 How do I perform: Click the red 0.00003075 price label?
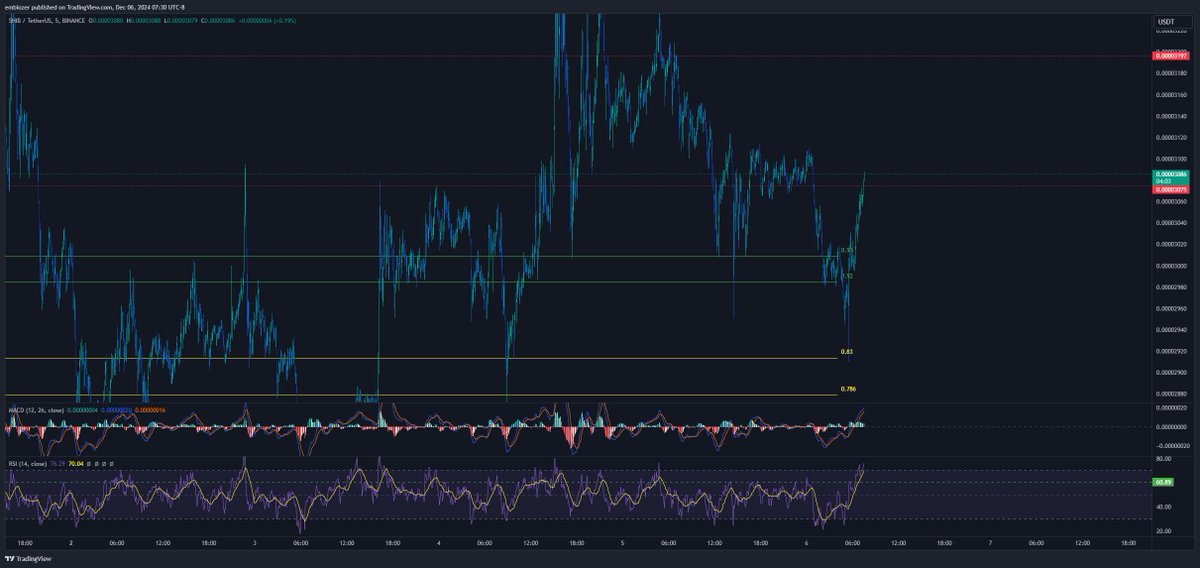coord(1171,189)
